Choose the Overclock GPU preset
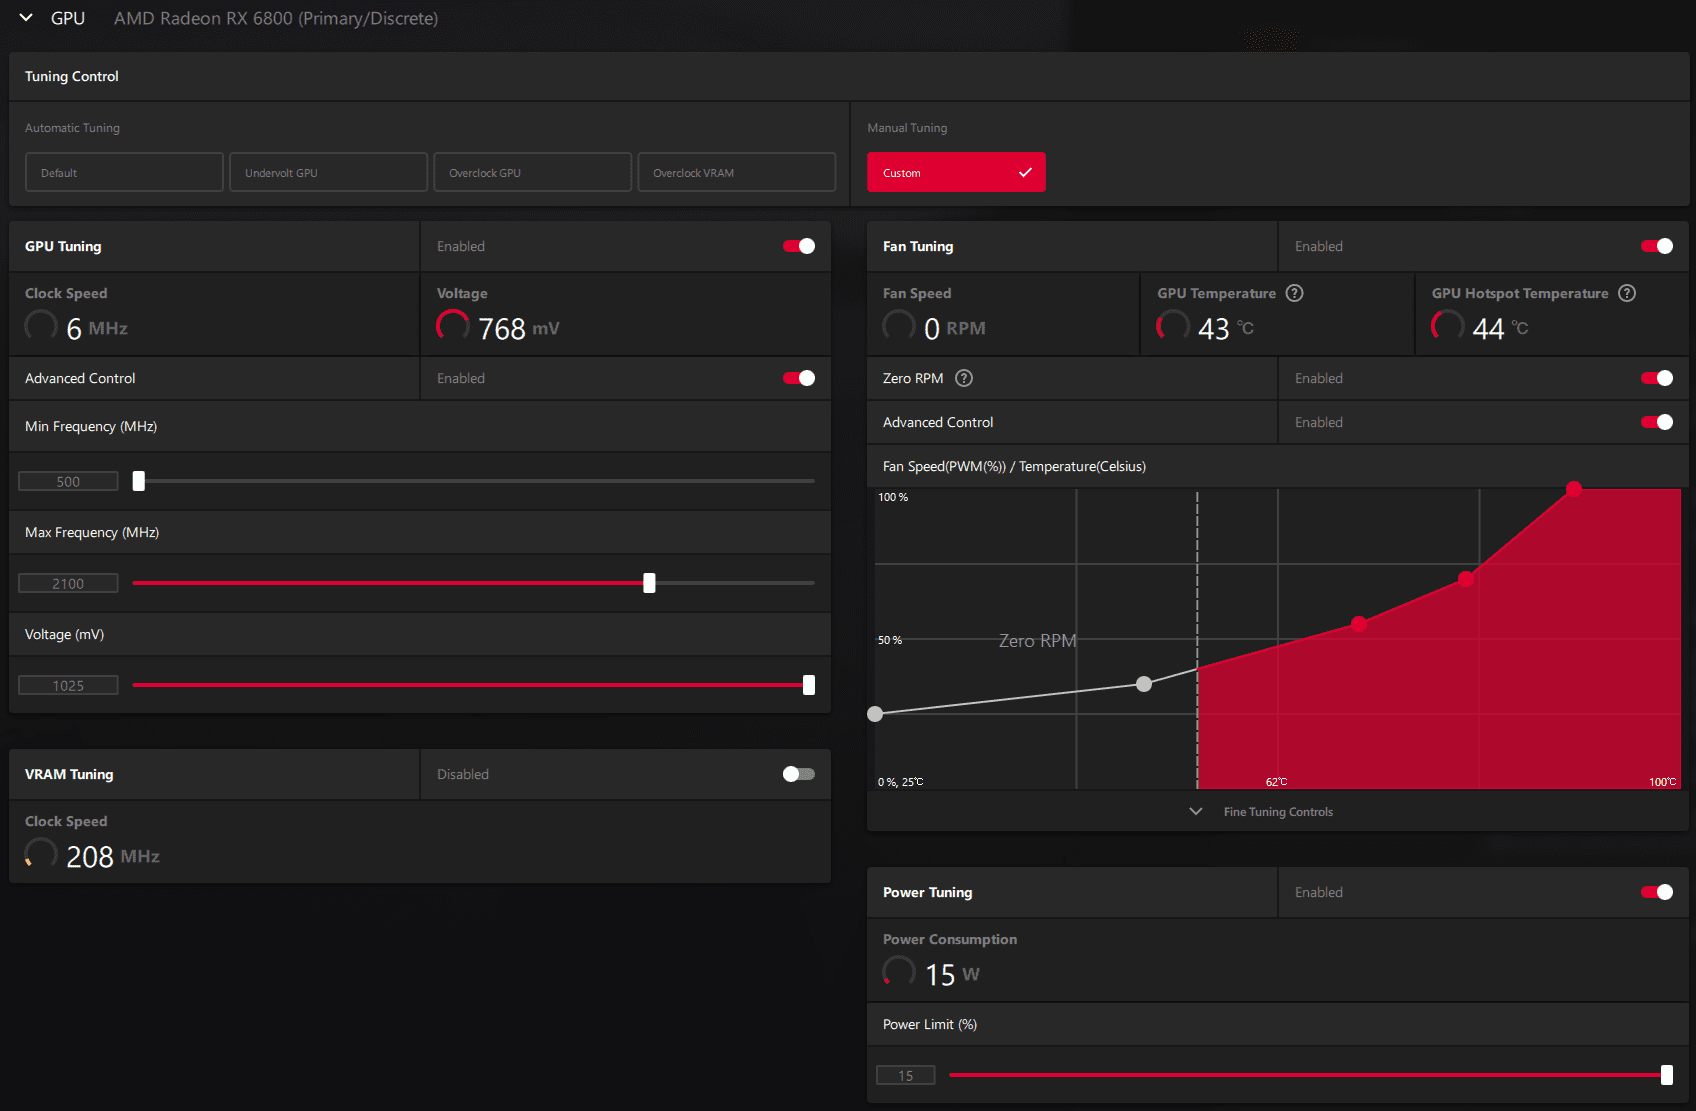 (533, 172)
